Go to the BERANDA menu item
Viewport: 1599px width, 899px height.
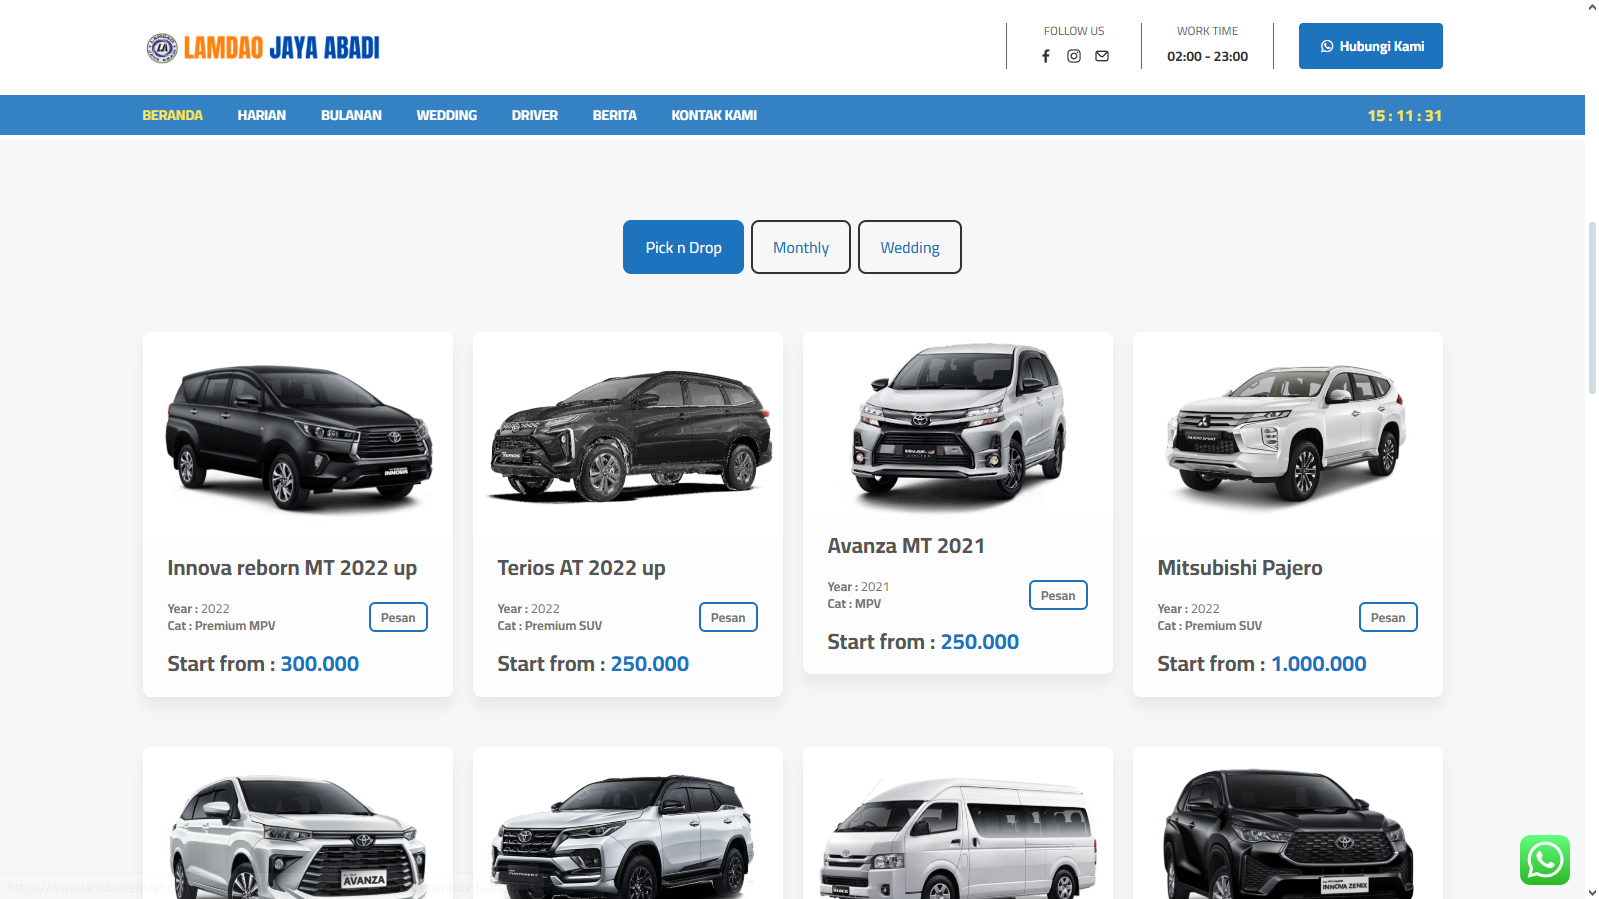pyautogui.click(x=172, y=115)
